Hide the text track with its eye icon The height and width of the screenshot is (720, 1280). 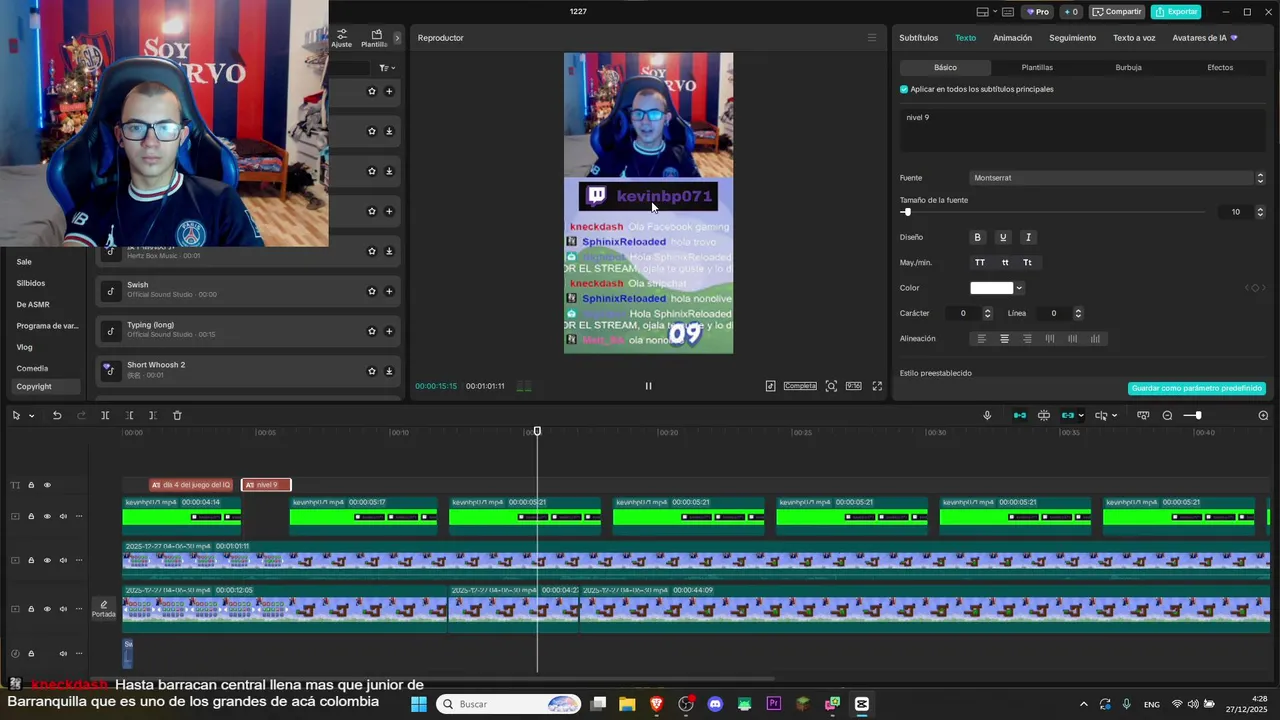[x=47, y=485]
